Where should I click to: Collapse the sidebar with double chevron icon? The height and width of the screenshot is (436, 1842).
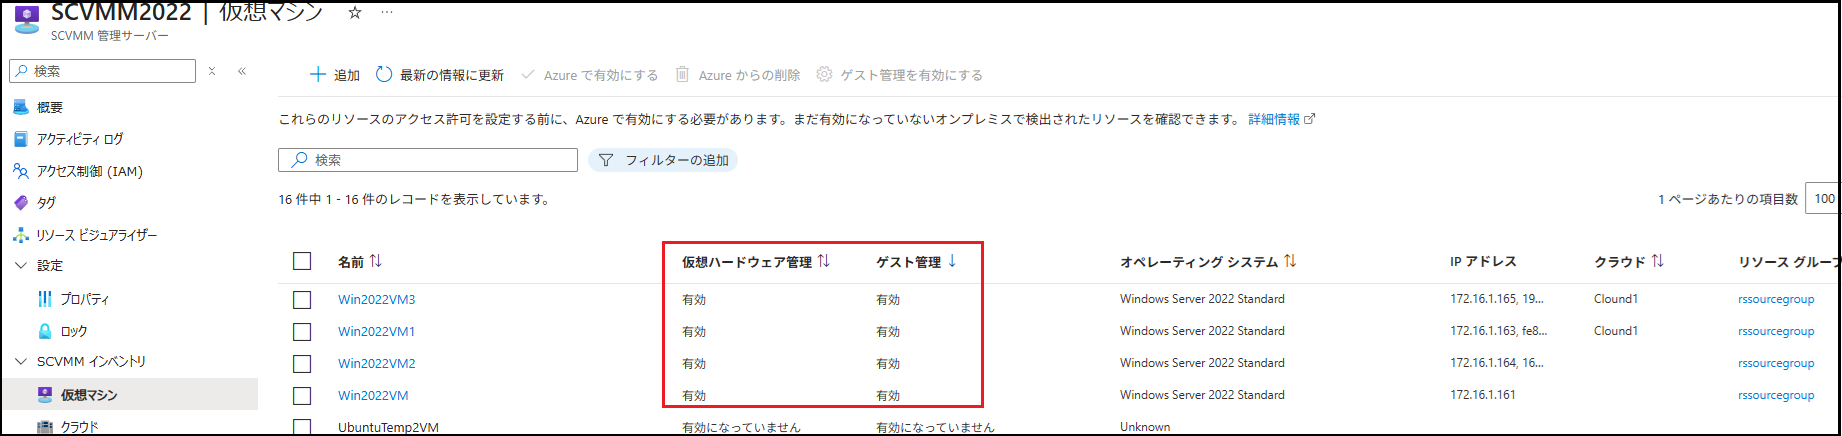coord(242,71)
